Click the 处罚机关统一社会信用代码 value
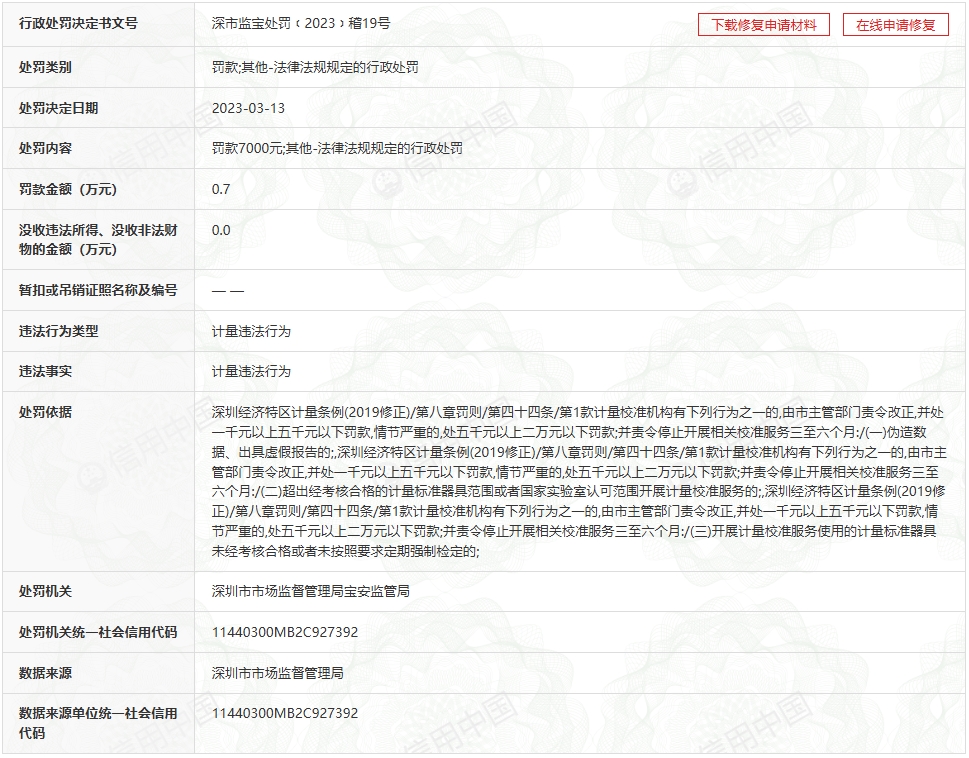 pyautogui.click(x=284, y=632)
